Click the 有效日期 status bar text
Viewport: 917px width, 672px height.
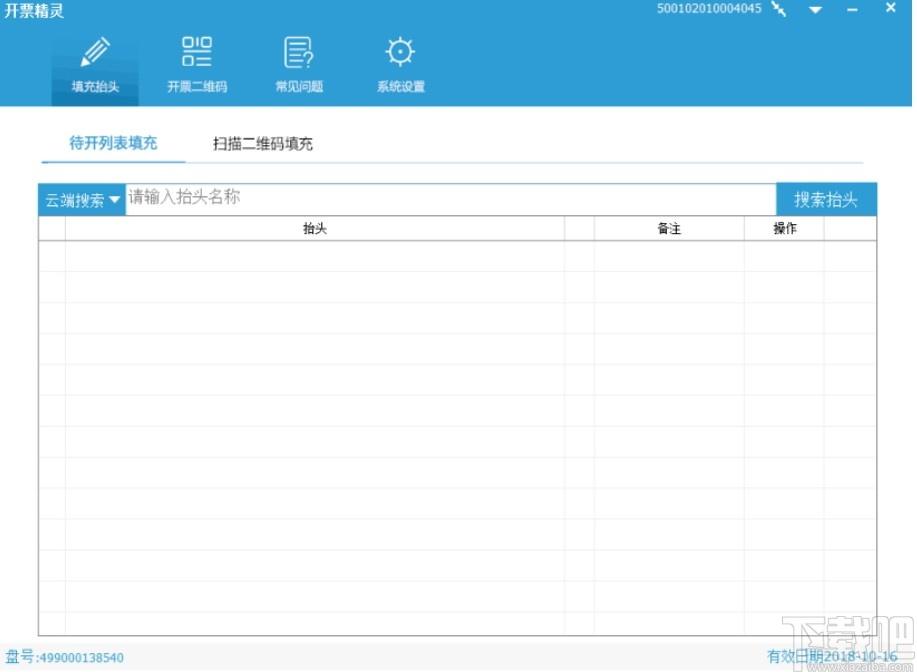(832, 657)
